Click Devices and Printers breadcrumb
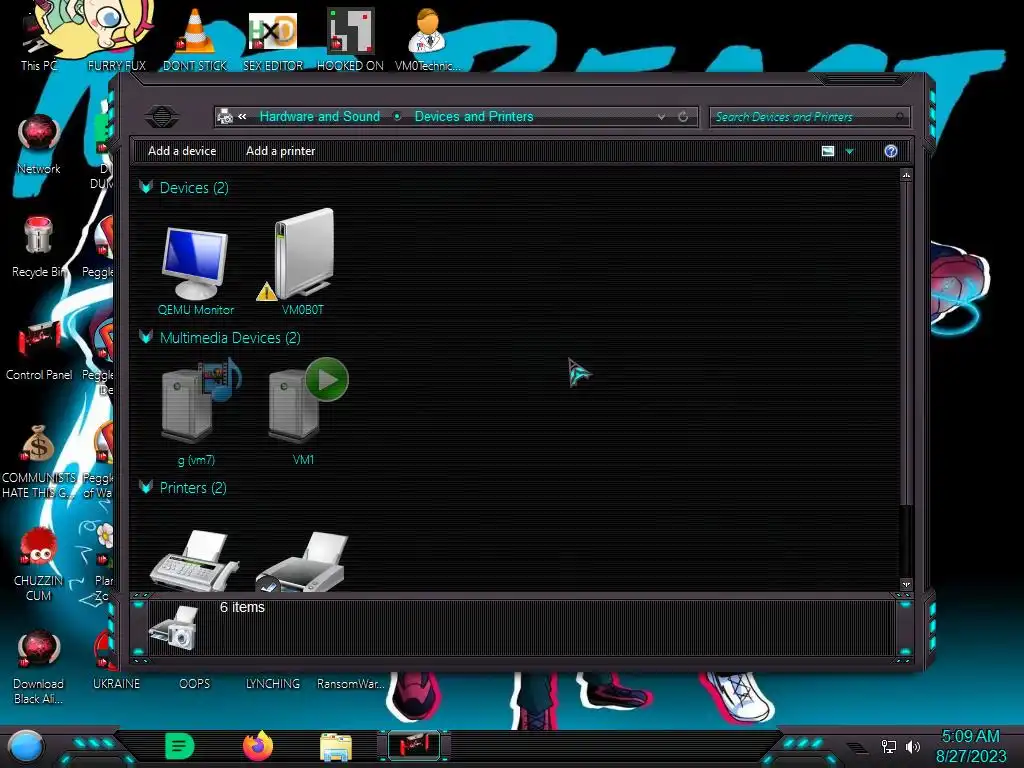Screen dimensions: 1024x768 (474, 116)
